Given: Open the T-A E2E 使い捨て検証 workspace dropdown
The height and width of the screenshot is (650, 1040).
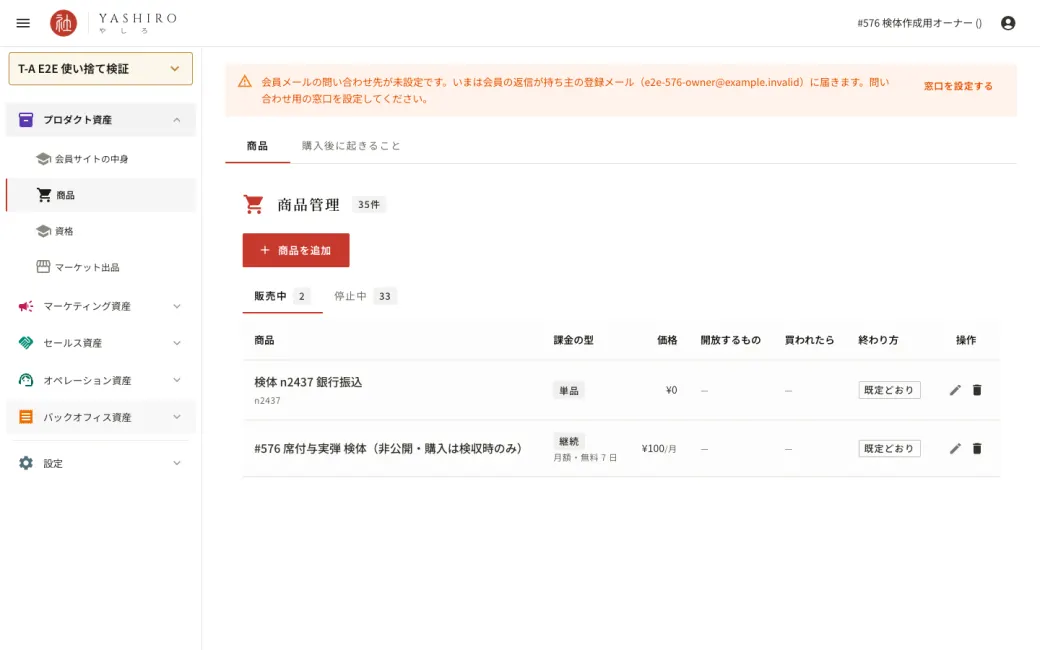Looking at the screenshot, I should 101,69.
